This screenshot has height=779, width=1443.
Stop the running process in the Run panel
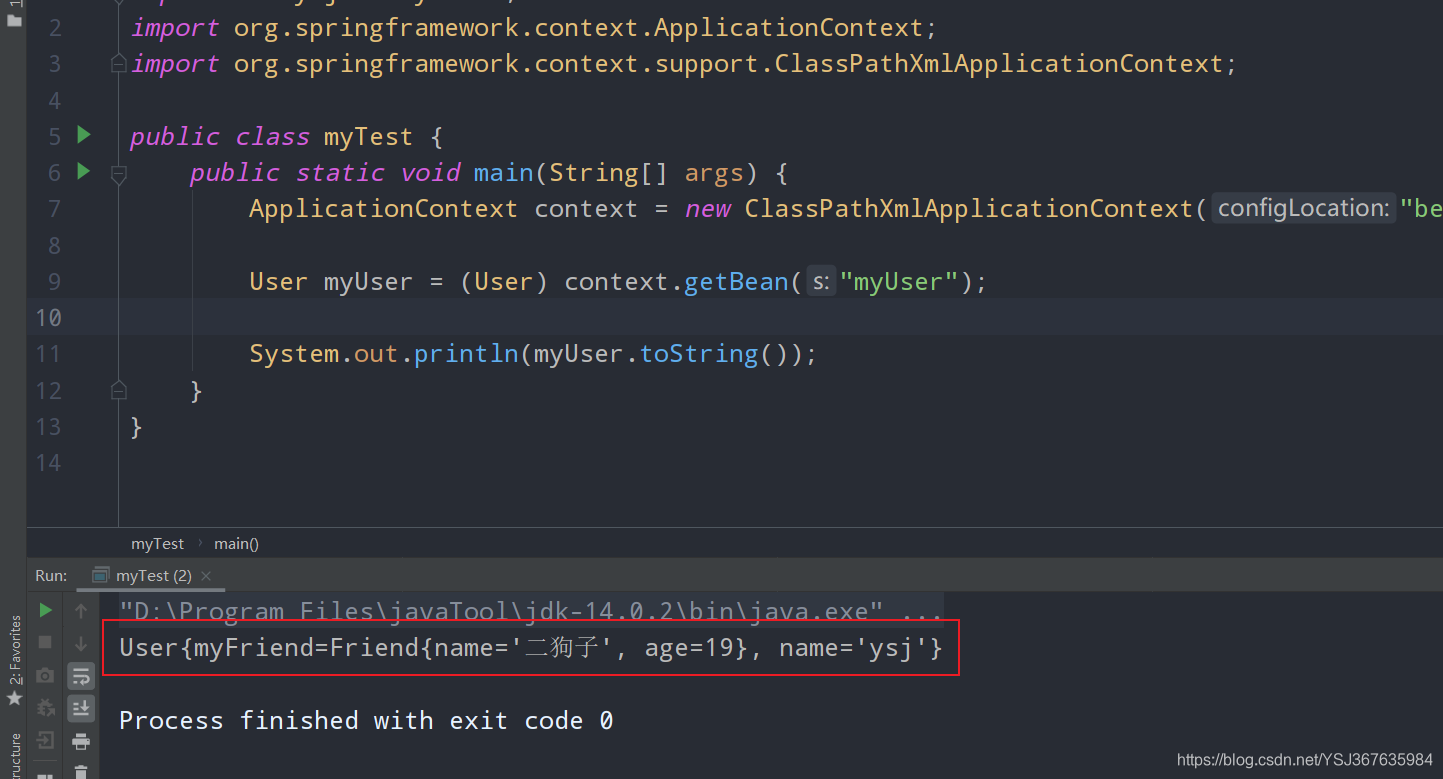click(x=45, y=642)
